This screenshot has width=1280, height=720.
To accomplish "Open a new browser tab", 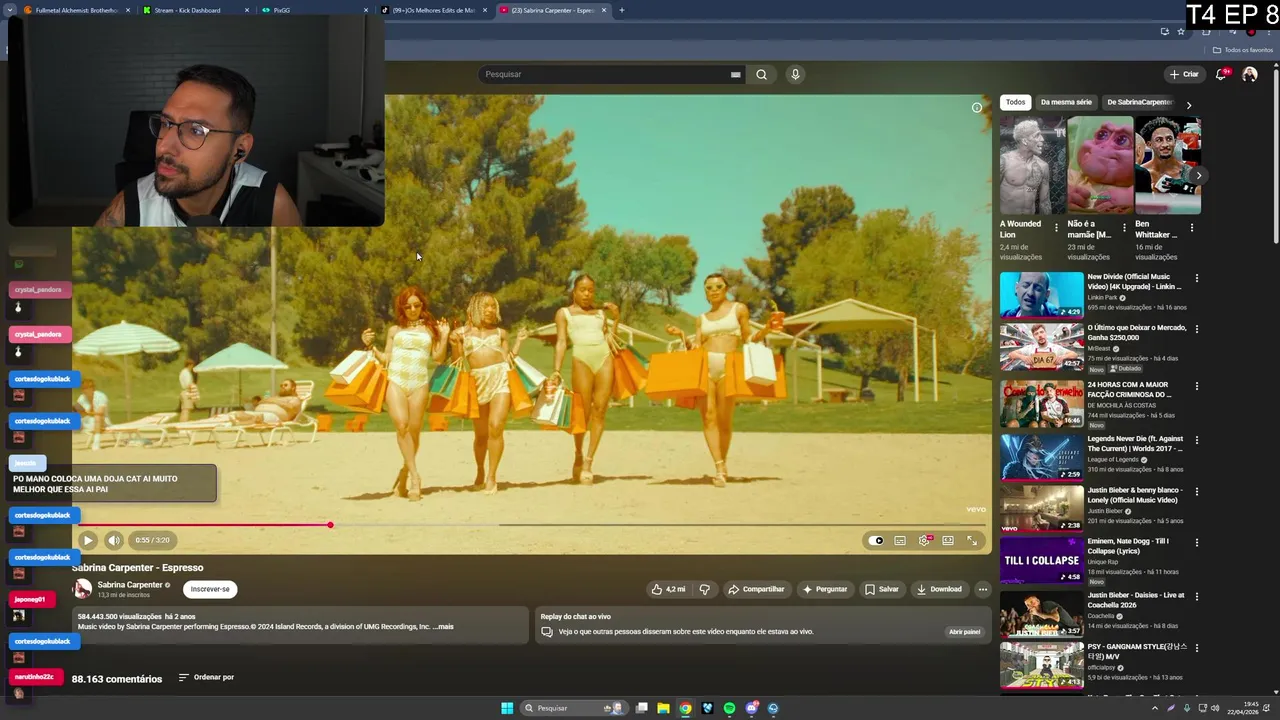I will click(x=621, y=10).
